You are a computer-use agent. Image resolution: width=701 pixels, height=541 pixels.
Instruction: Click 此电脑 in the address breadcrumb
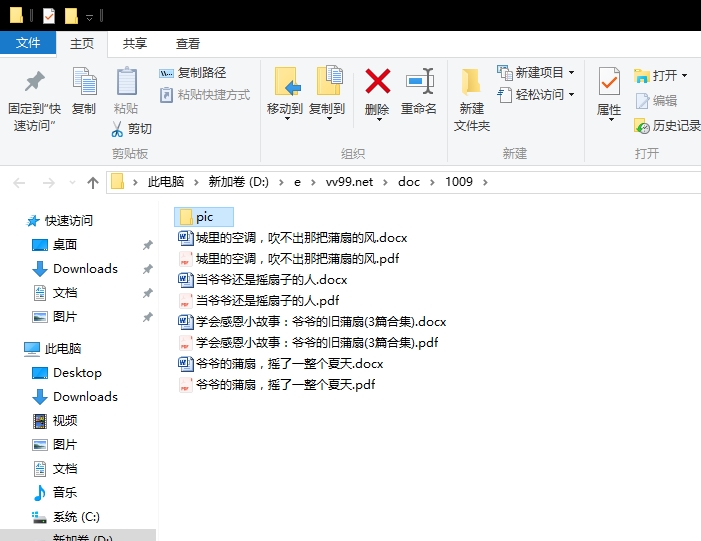pos(165,182)
